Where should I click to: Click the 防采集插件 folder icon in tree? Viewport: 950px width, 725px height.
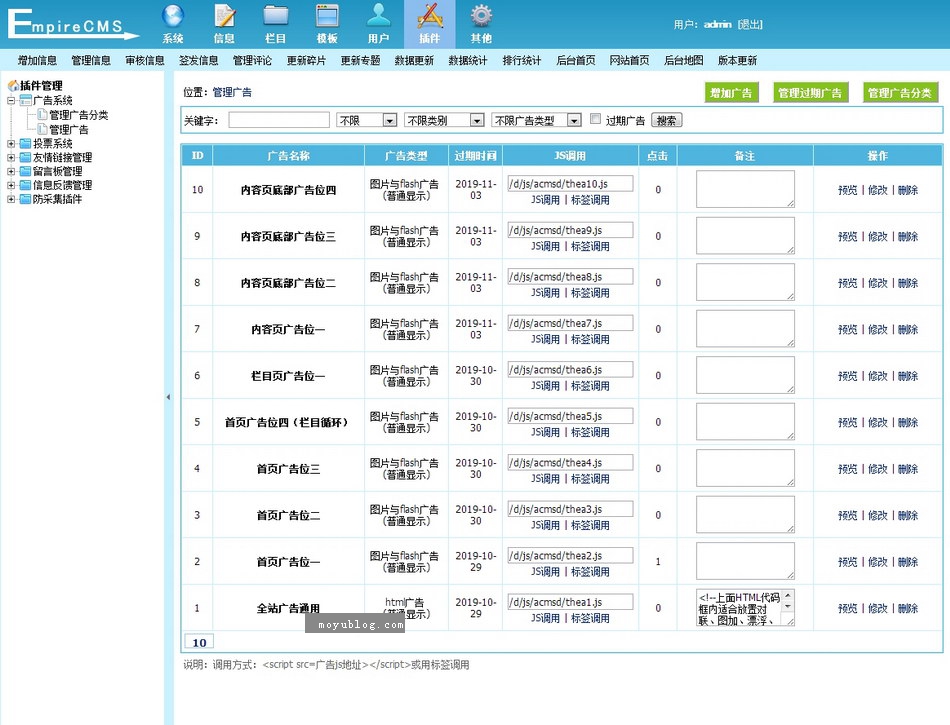(25, 199)
